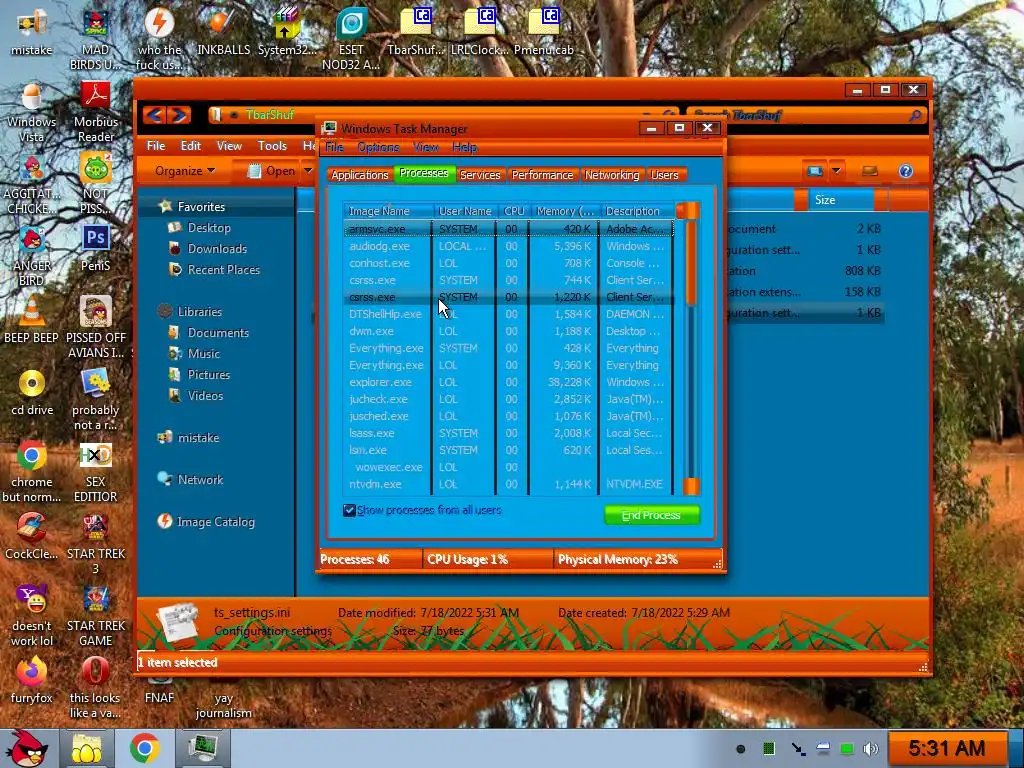Select the audiodg.exe process row
Image resolution: width=1024 pixels, height=768 pixels.
tap(509, 246)
